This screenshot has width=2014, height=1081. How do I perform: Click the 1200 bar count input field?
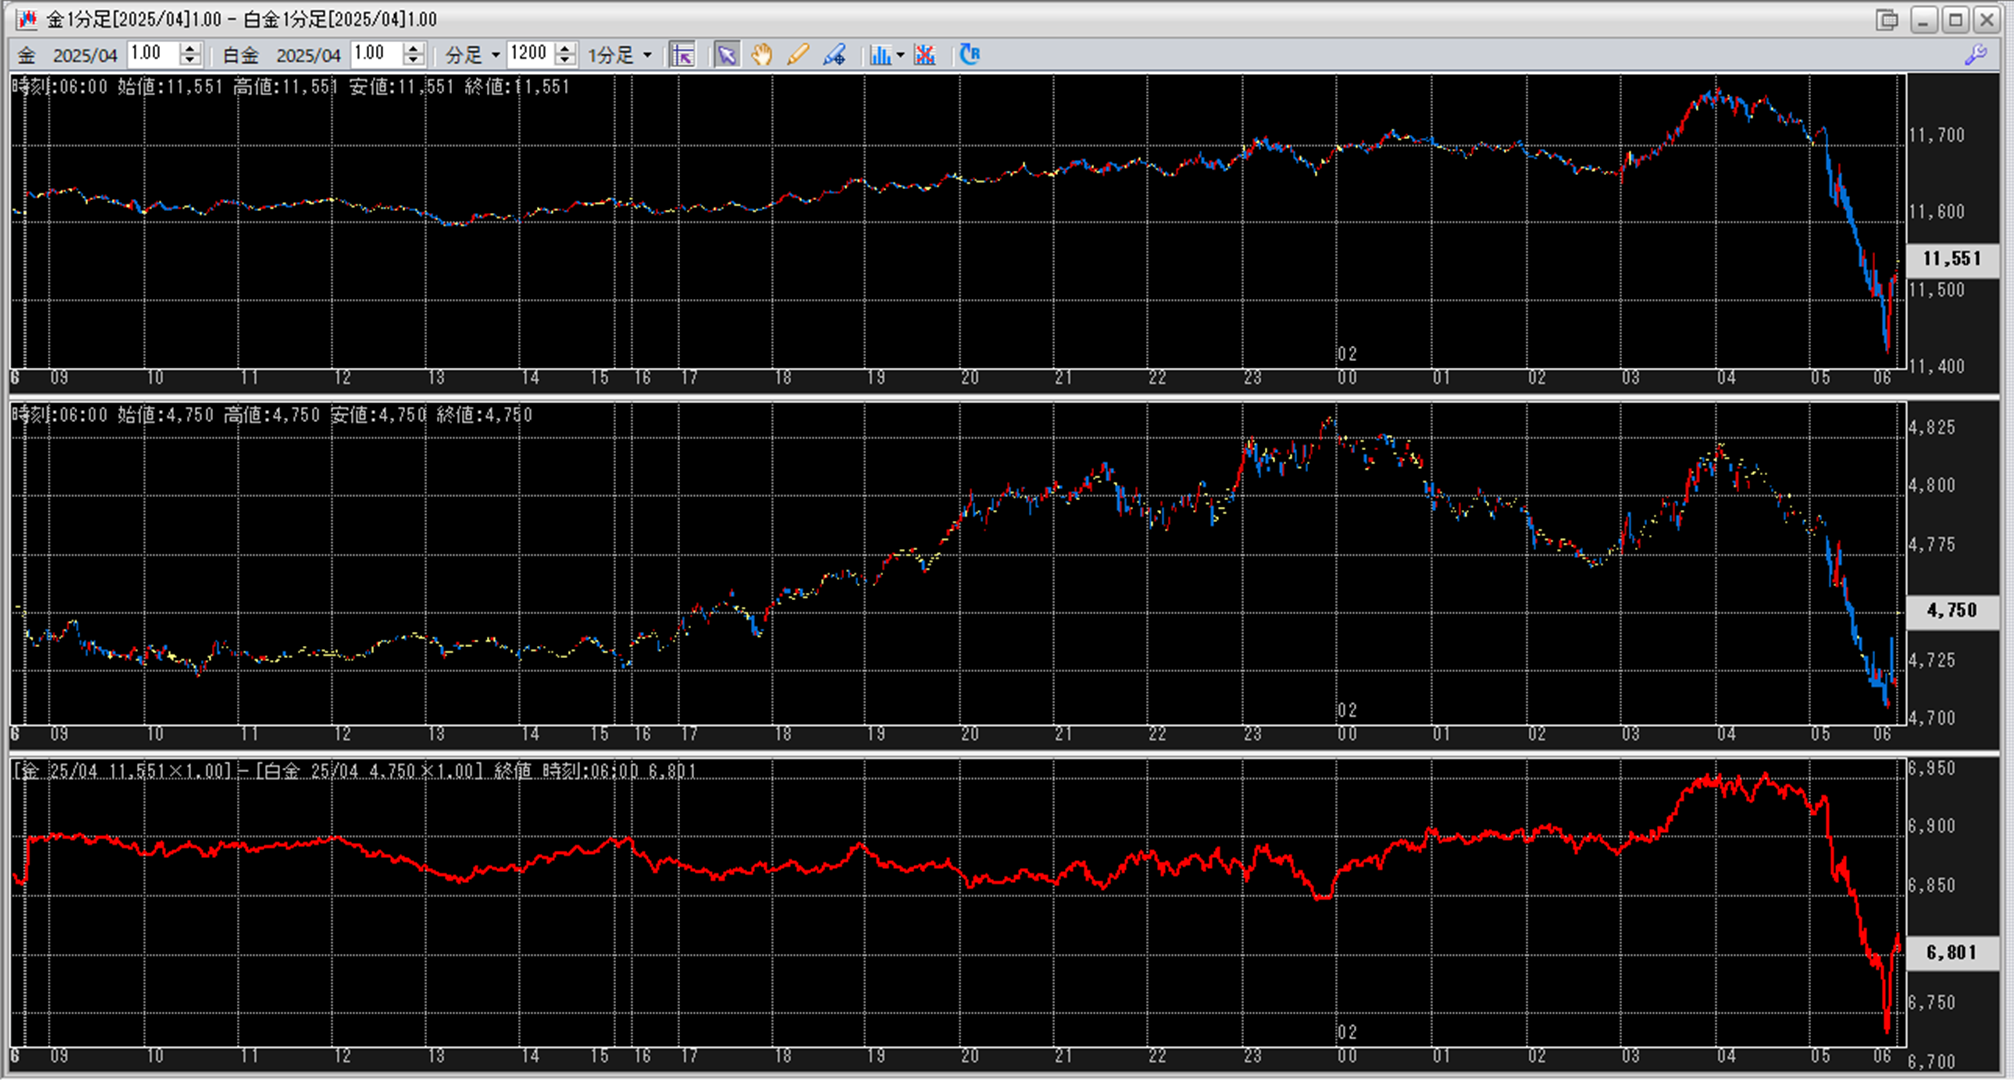tap(529, 54)
